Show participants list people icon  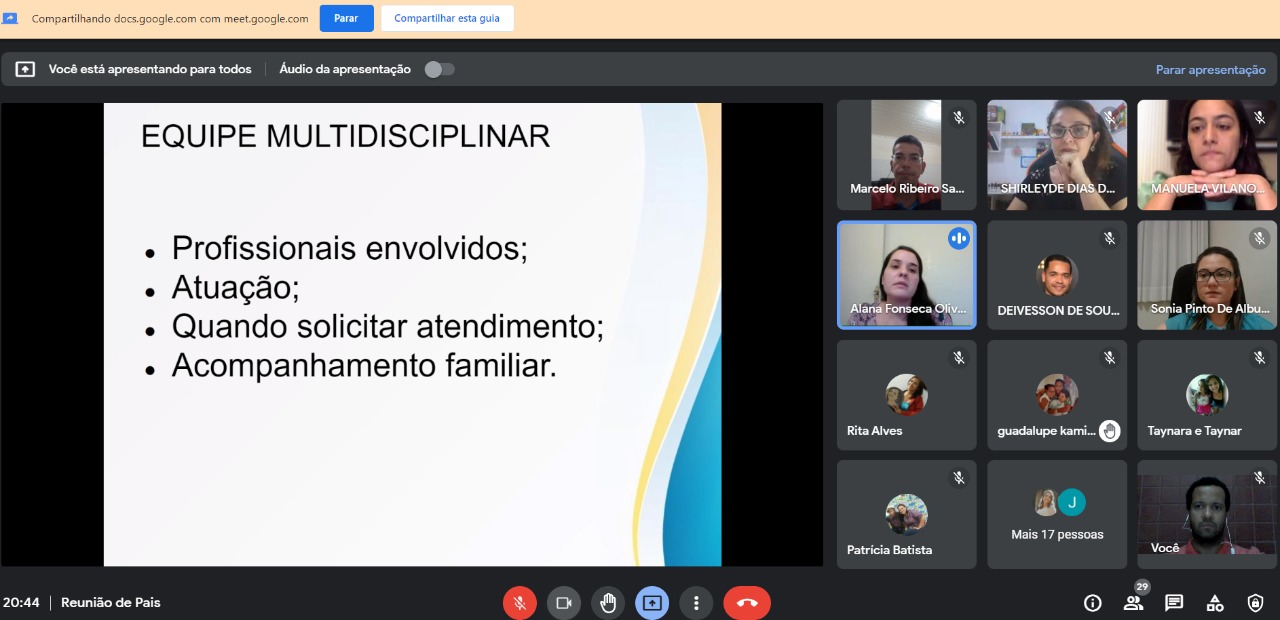coord(1133,603)
